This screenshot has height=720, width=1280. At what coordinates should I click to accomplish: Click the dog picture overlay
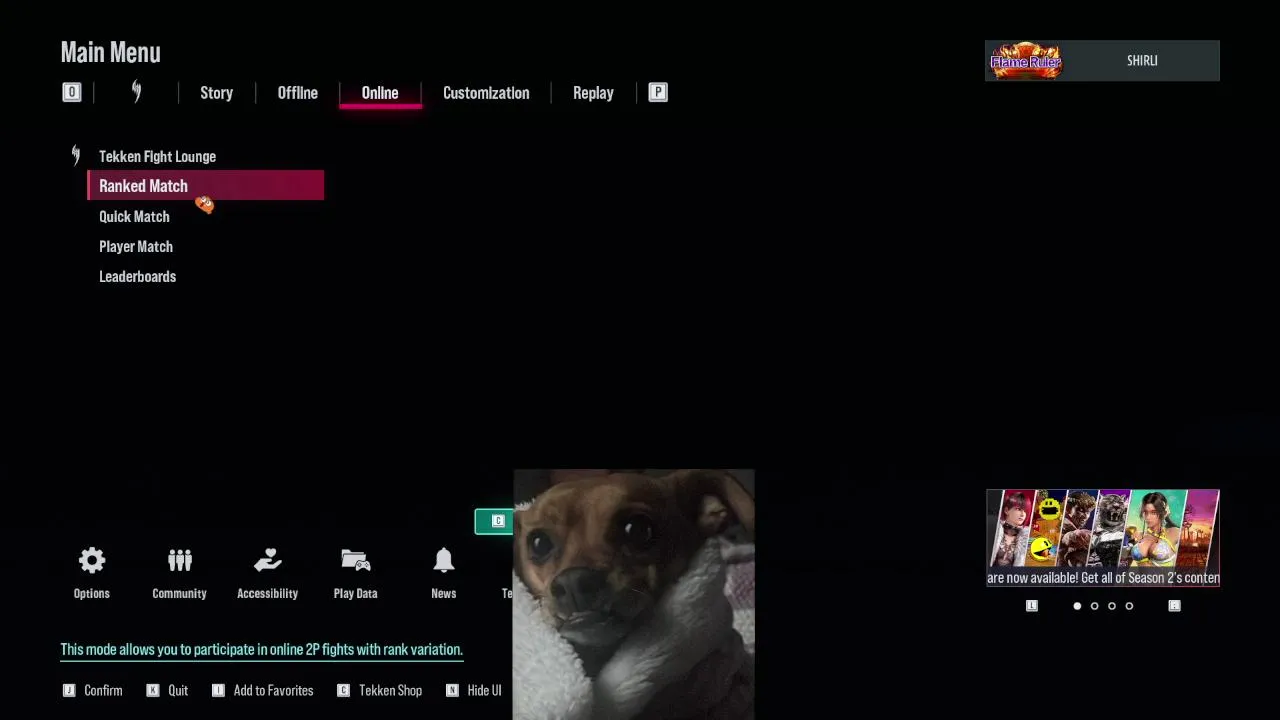coord(634,594)
